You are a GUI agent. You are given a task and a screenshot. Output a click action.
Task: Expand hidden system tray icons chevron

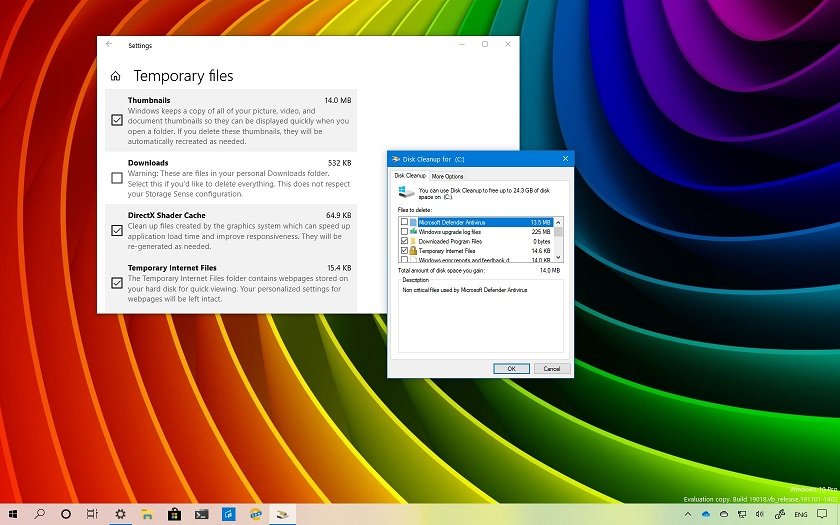[688, 513]
